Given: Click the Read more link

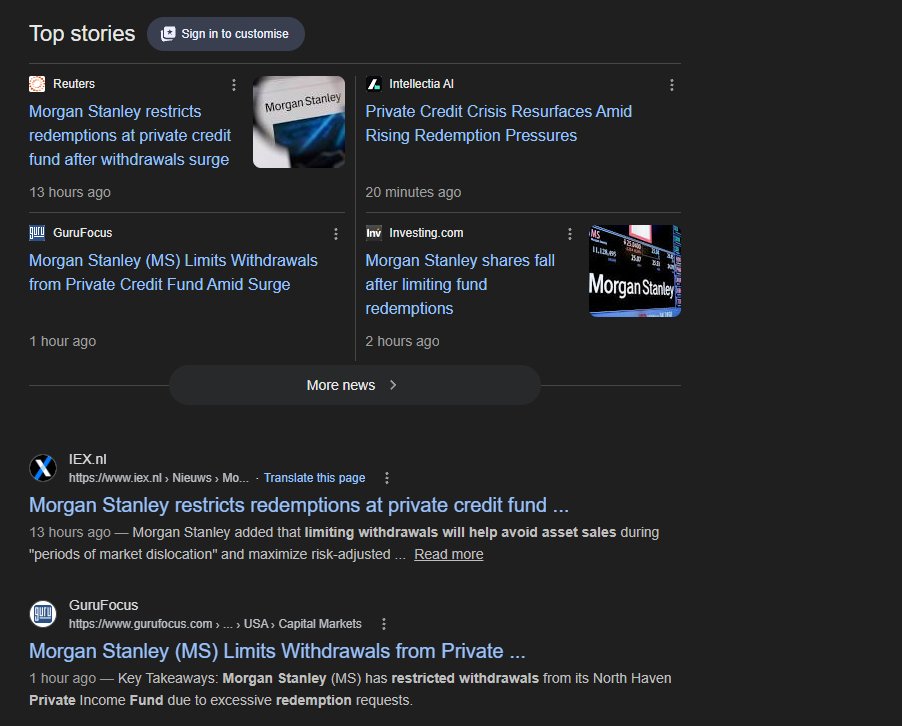Looking at the screenshot, I should (449, 555).
